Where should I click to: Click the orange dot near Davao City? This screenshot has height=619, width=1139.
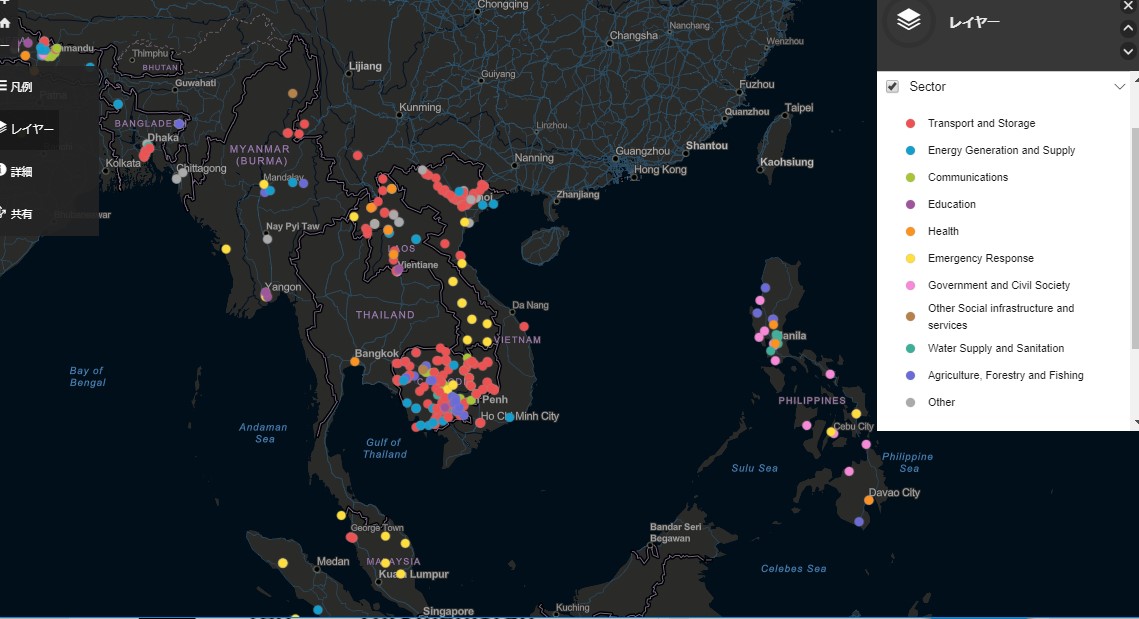click(x=869, y=500)
